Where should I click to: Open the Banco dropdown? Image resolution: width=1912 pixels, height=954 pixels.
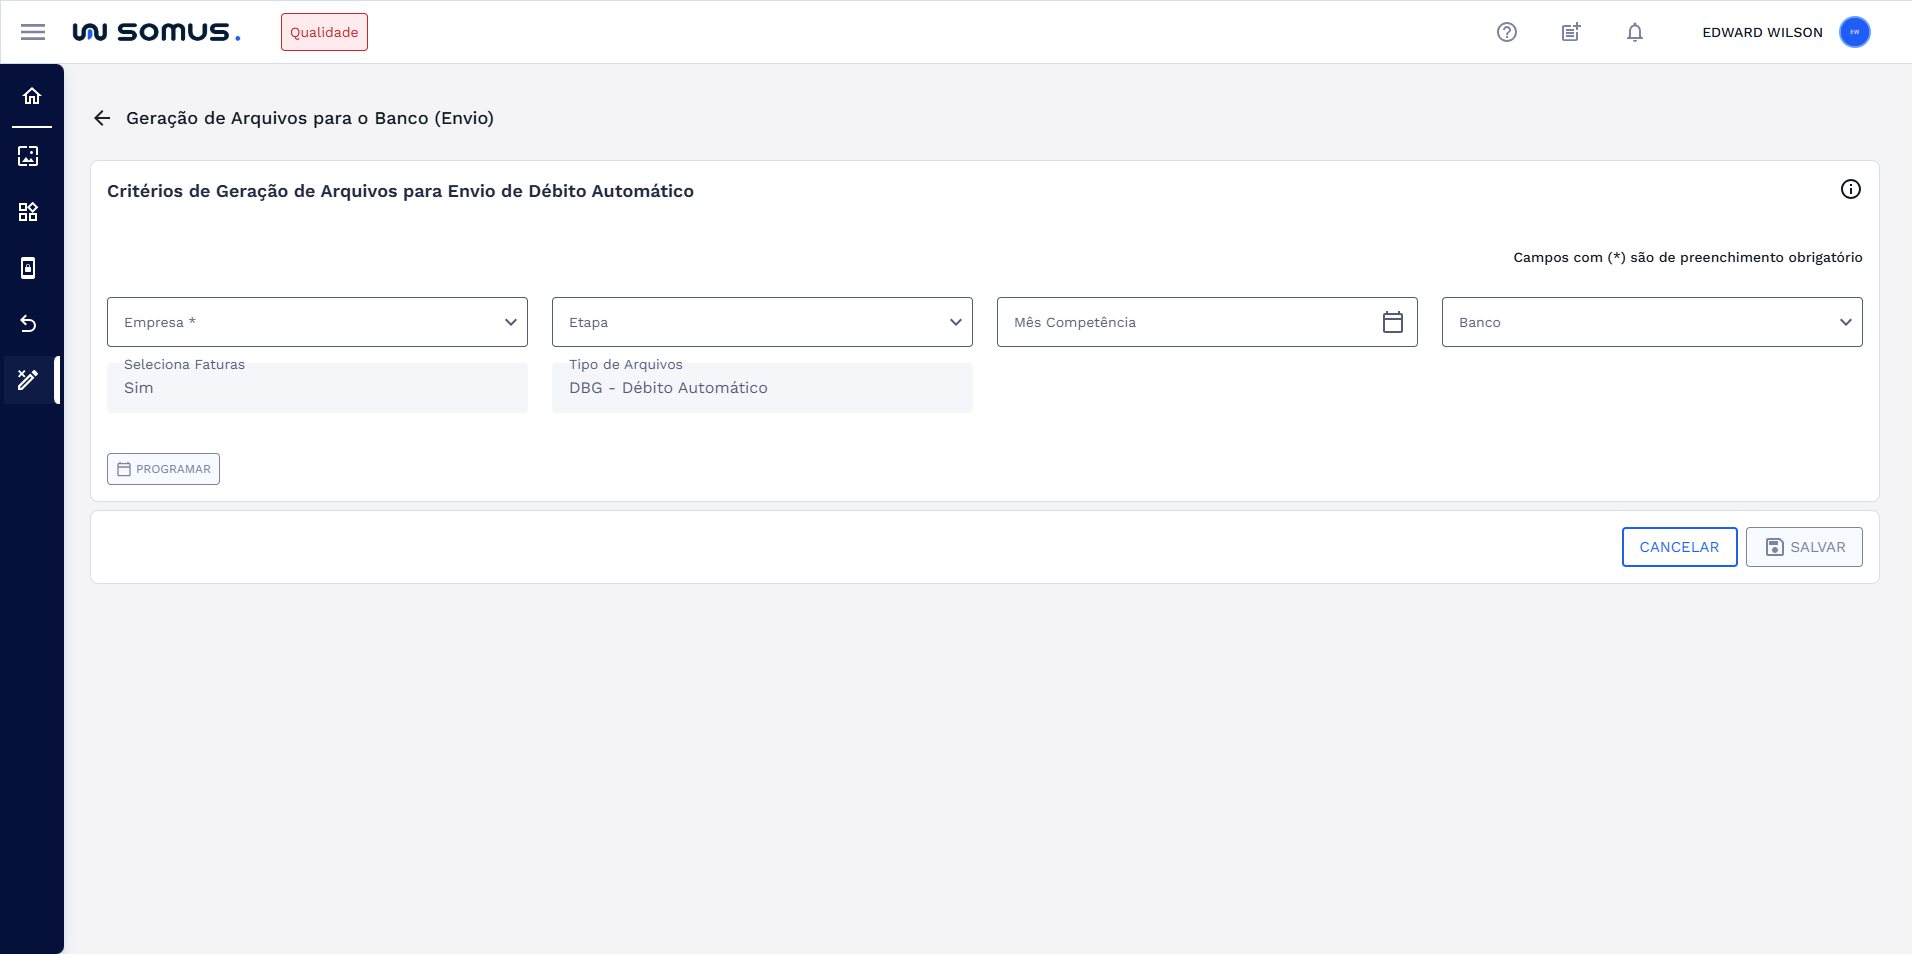click(1845, 321)
